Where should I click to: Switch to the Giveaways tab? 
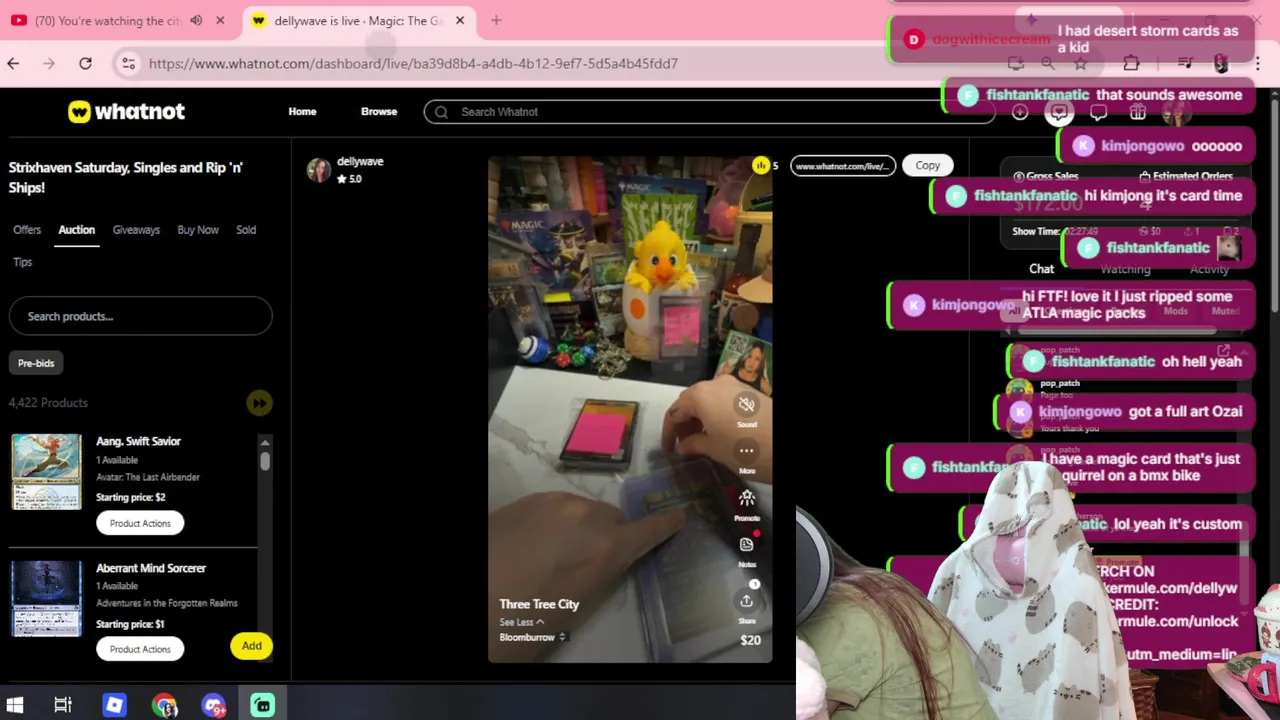point(136,230)
